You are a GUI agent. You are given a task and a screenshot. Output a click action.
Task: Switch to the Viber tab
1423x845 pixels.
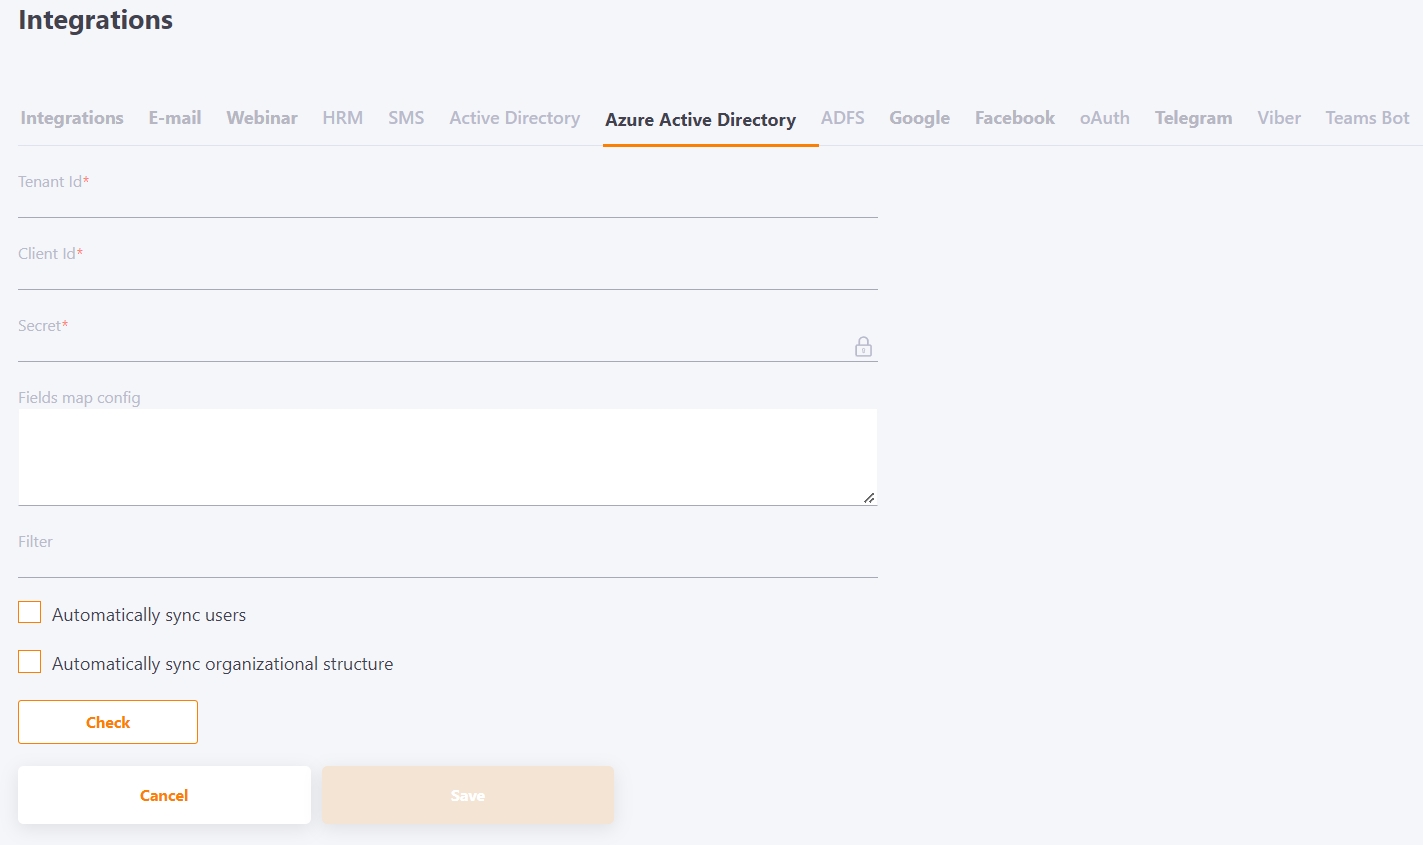(x=1278, y=117)
